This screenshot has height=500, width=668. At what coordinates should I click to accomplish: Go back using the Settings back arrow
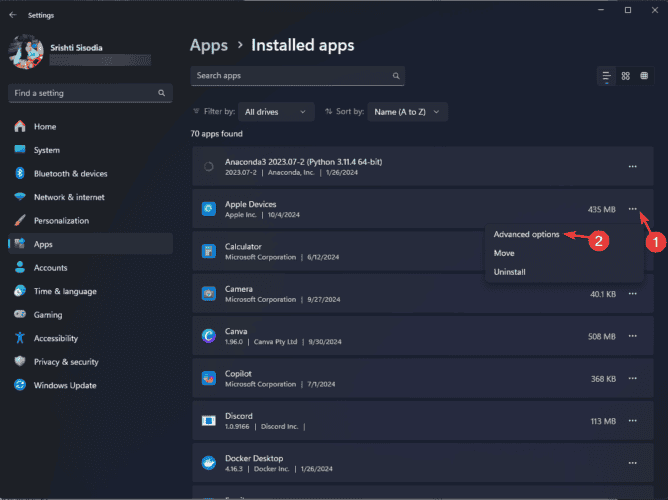click(13, 15)
